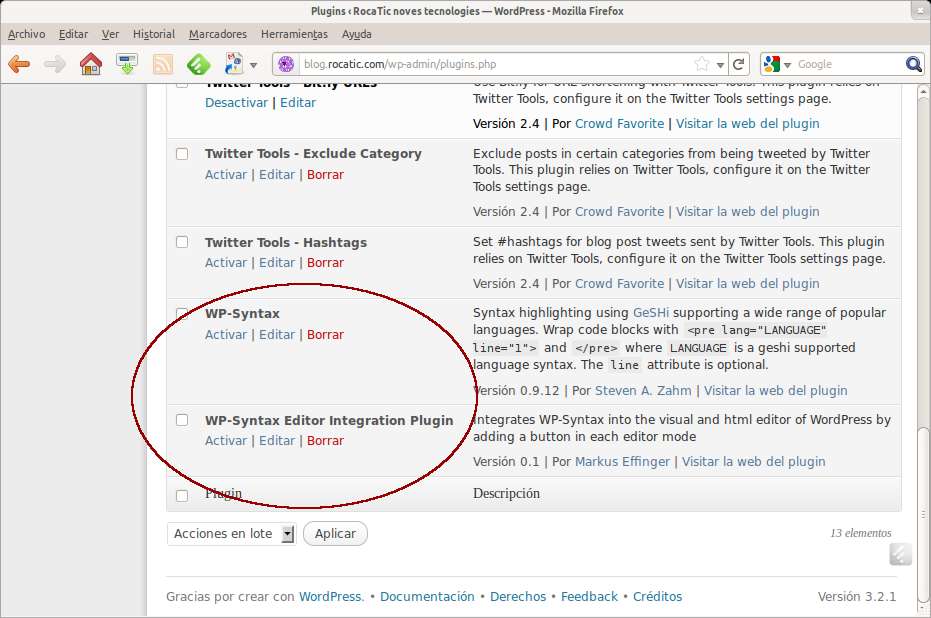Expand the address bar history arrow
The width and height of the screenshot is (931, 618).
tap(720, 64)
